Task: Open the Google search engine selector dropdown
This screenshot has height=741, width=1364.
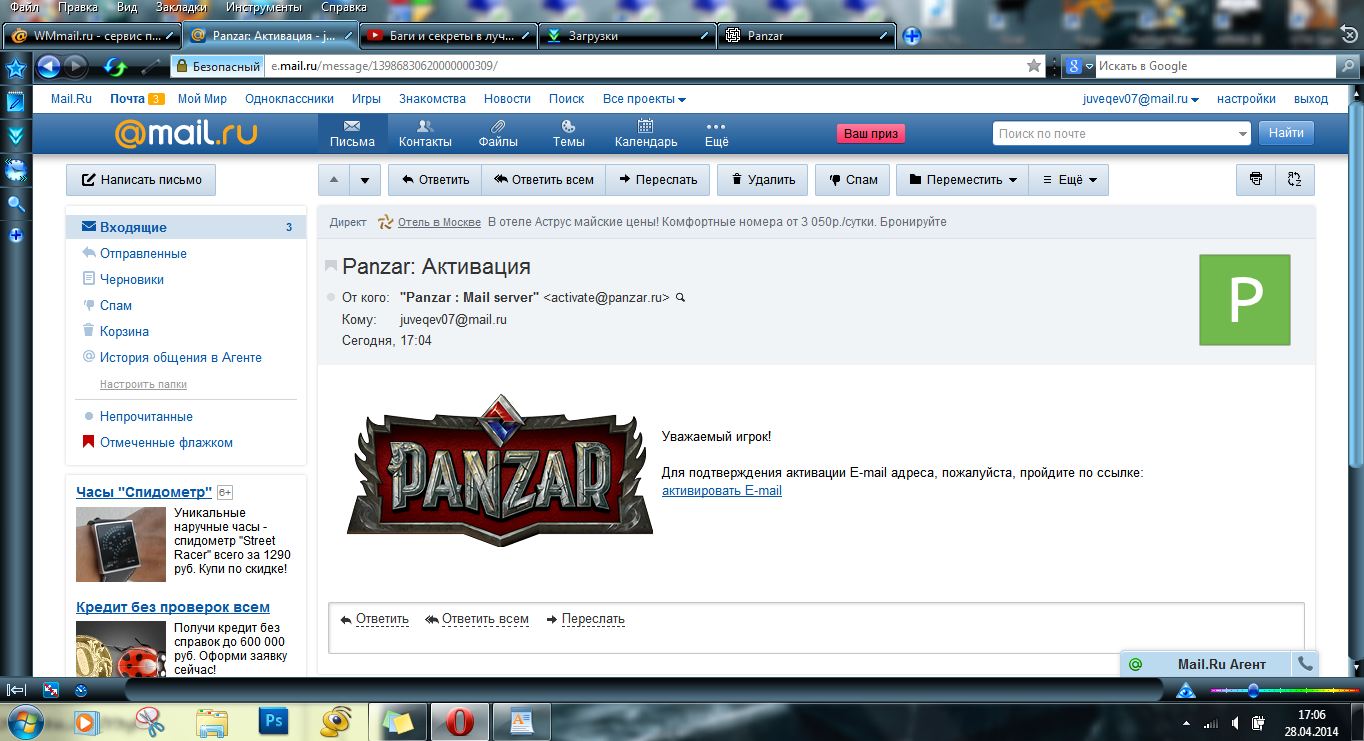Action: pos(1078,66)
